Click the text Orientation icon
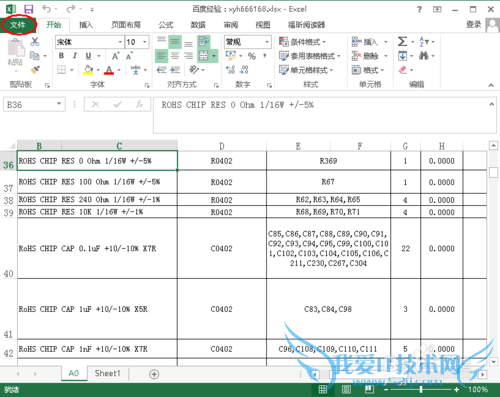 194,70
